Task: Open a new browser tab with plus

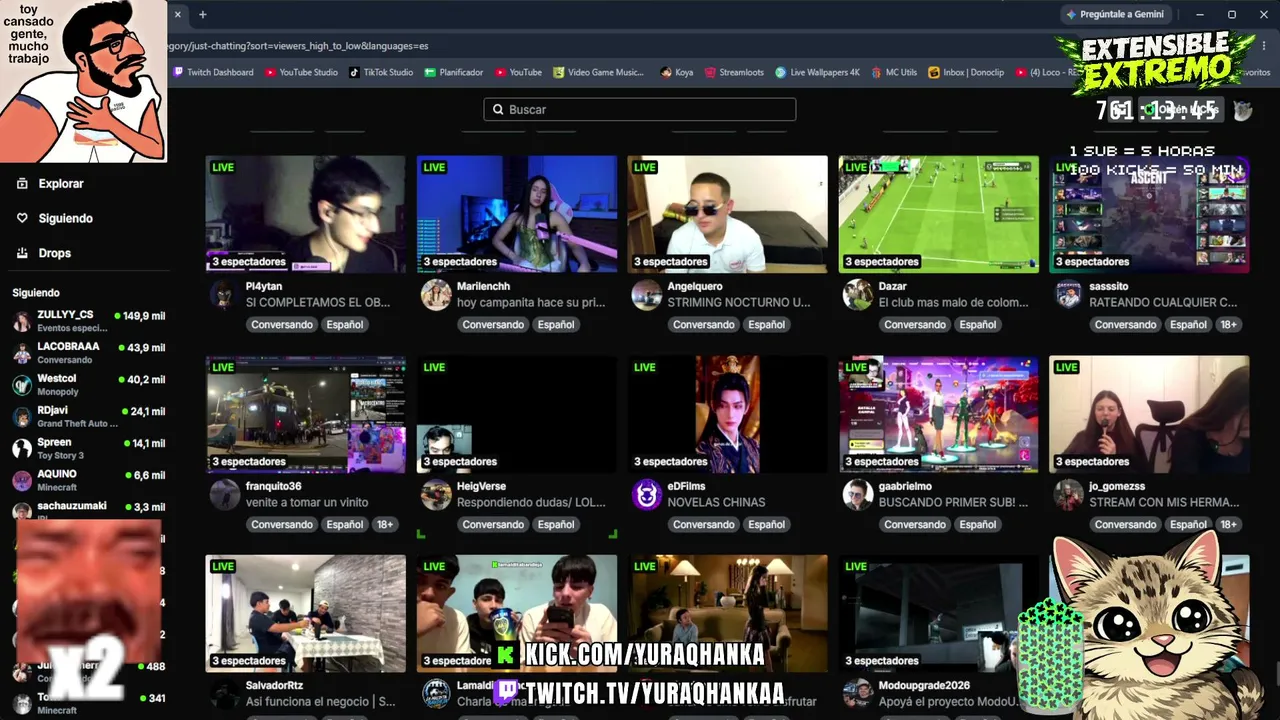Action: [202, 14]
